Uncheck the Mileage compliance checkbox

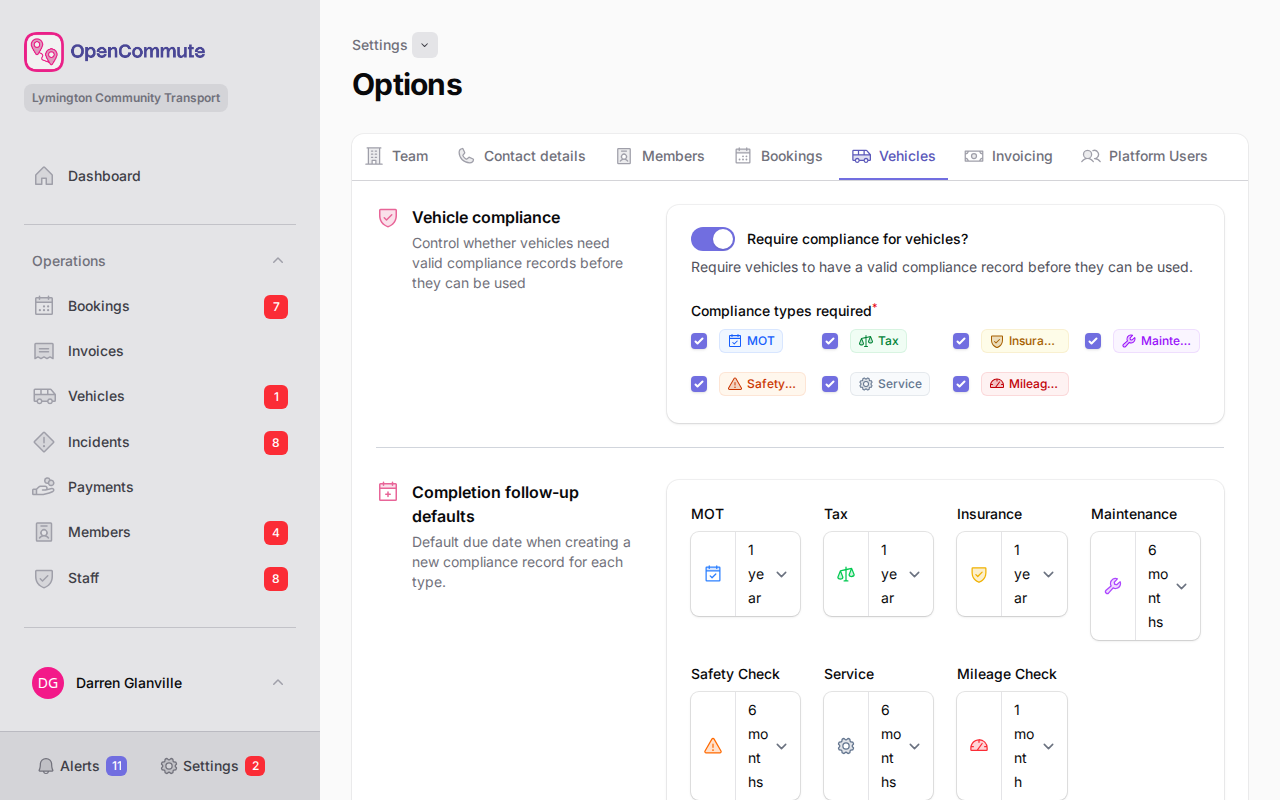coord(961,384)
